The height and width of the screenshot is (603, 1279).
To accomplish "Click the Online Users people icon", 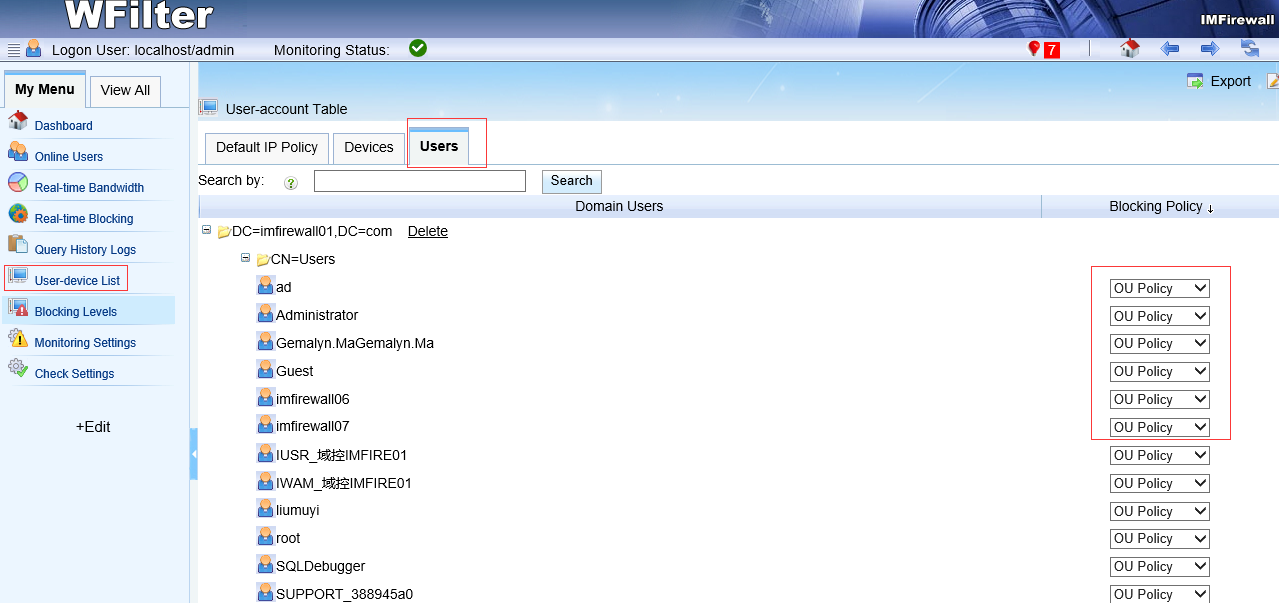I will (x=18, y=152).
